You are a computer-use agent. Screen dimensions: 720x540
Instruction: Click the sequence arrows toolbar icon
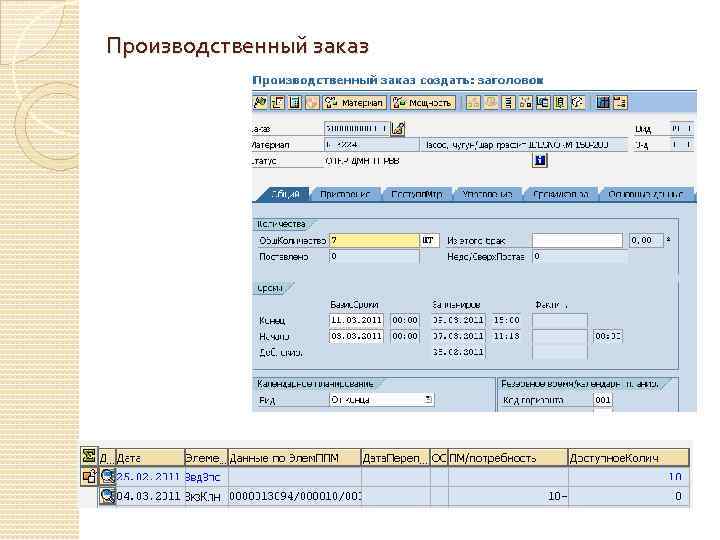coord(578,102)
